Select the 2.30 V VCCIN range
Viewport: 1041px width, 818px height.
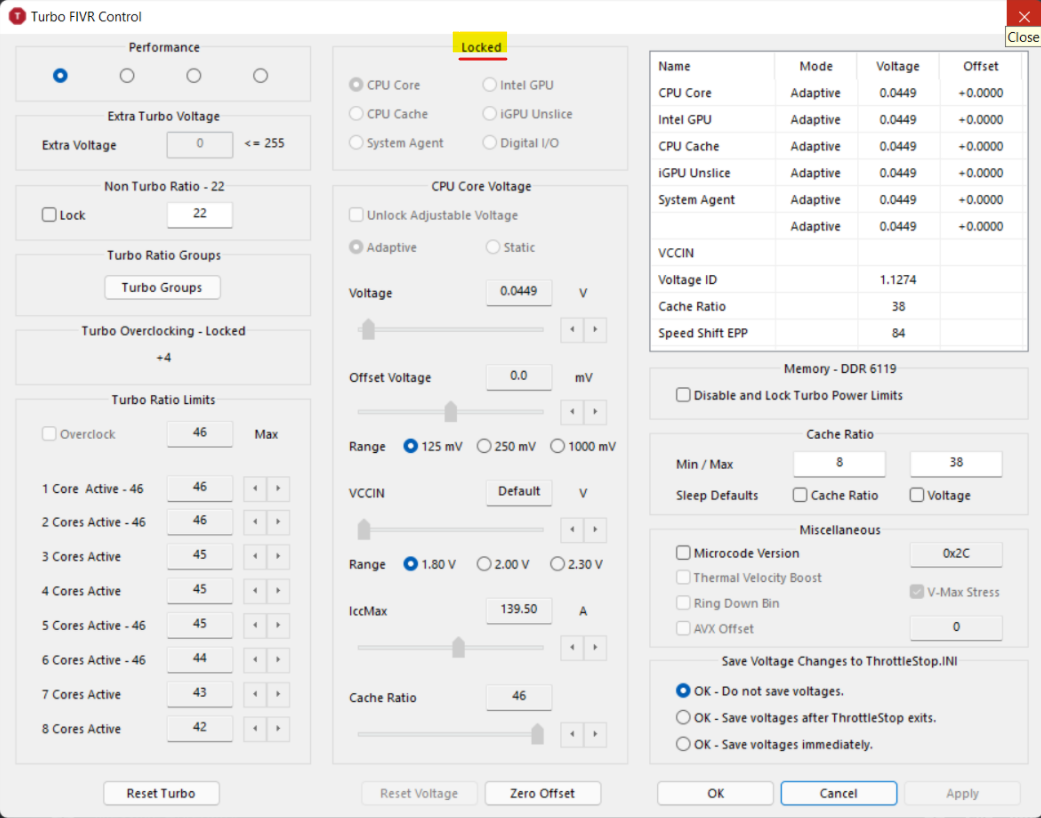point(557,564)
